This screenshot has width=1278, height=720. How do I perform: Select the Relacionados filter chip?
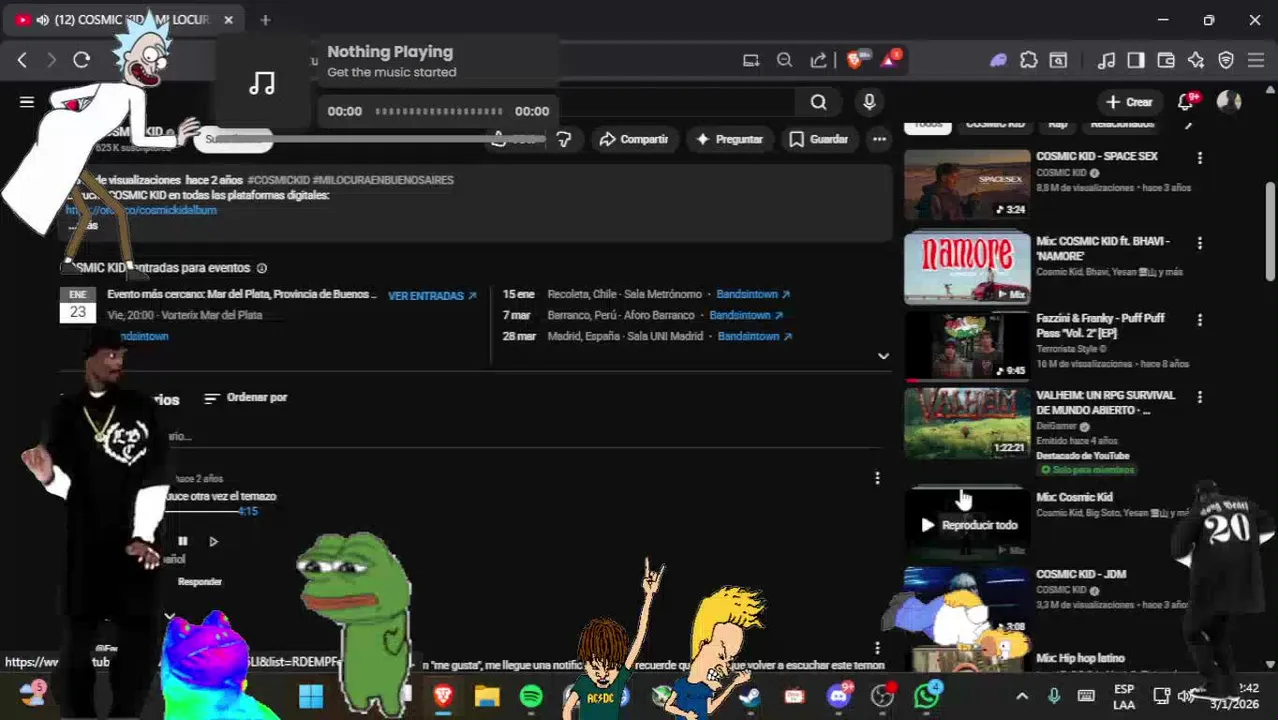point(1122,124)
